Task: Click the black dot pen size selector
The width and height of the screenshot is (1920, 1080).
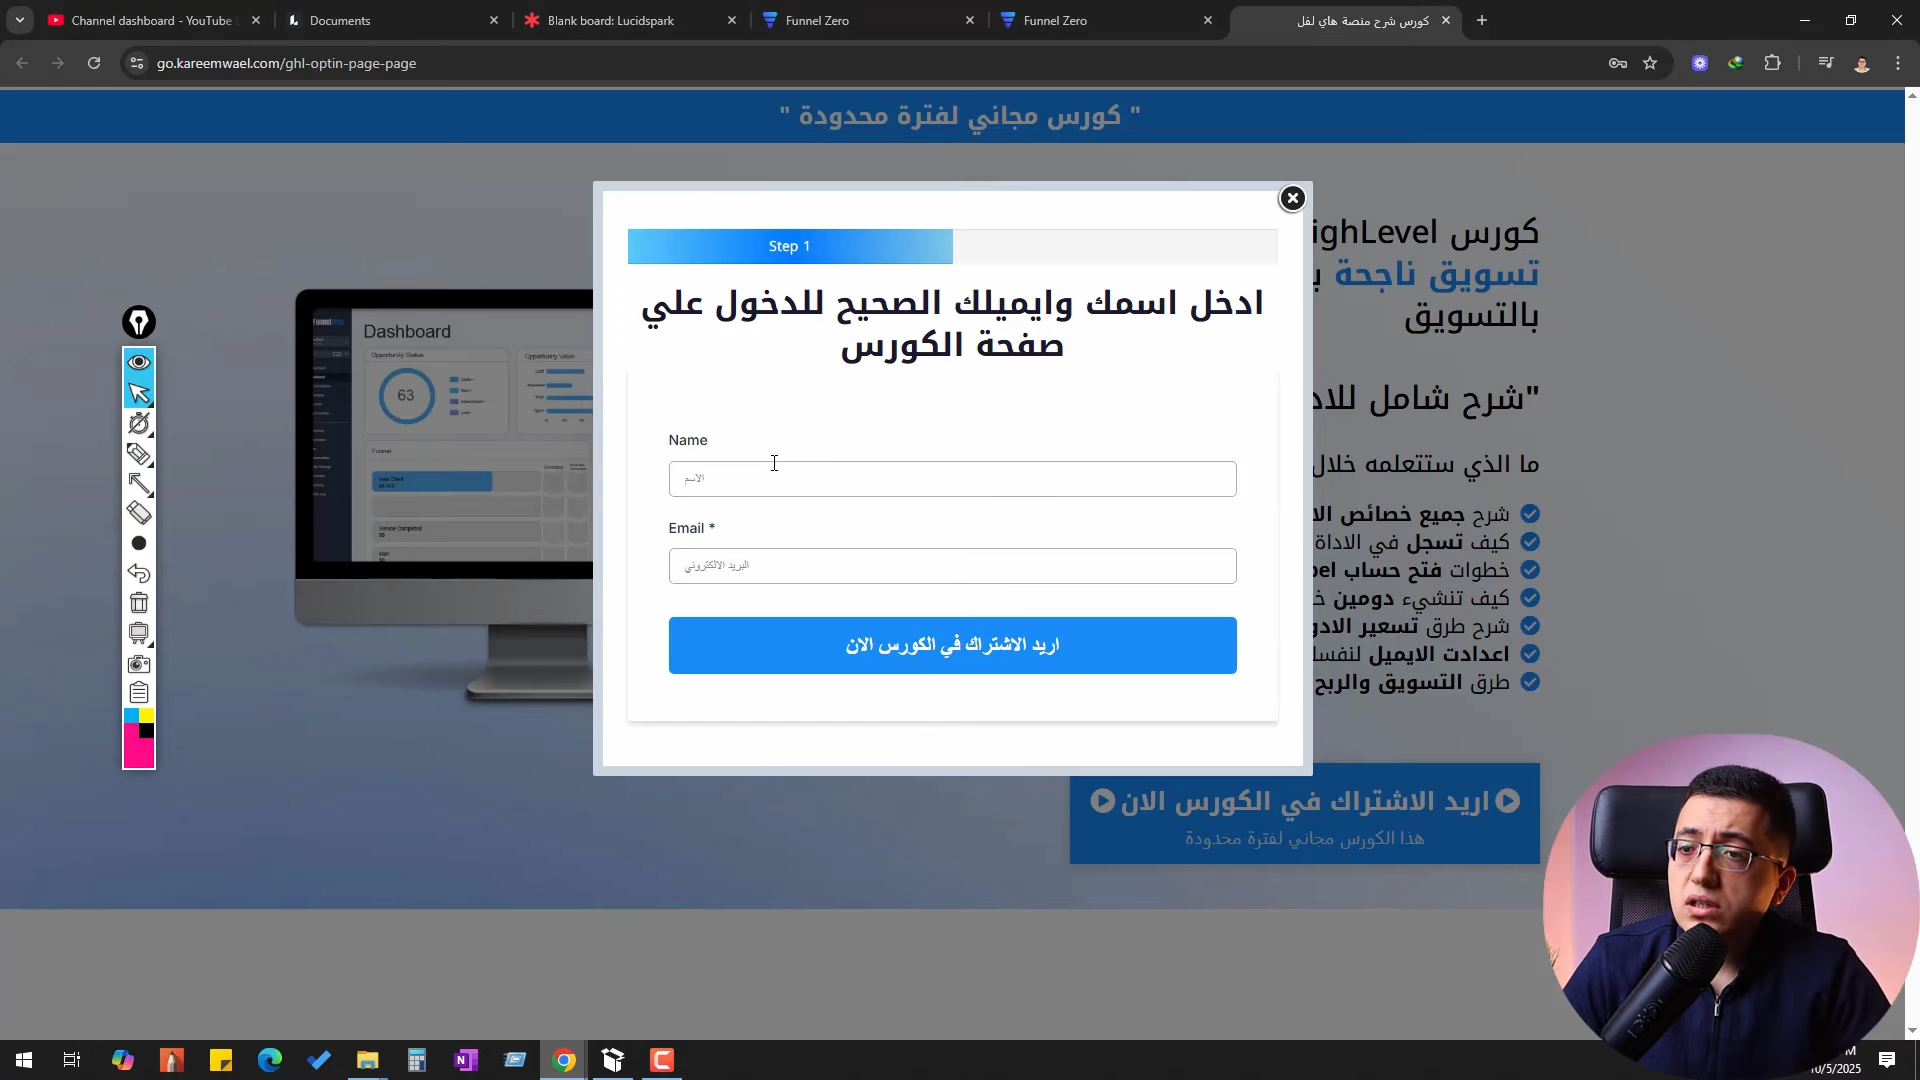Action: coord(139,543)
